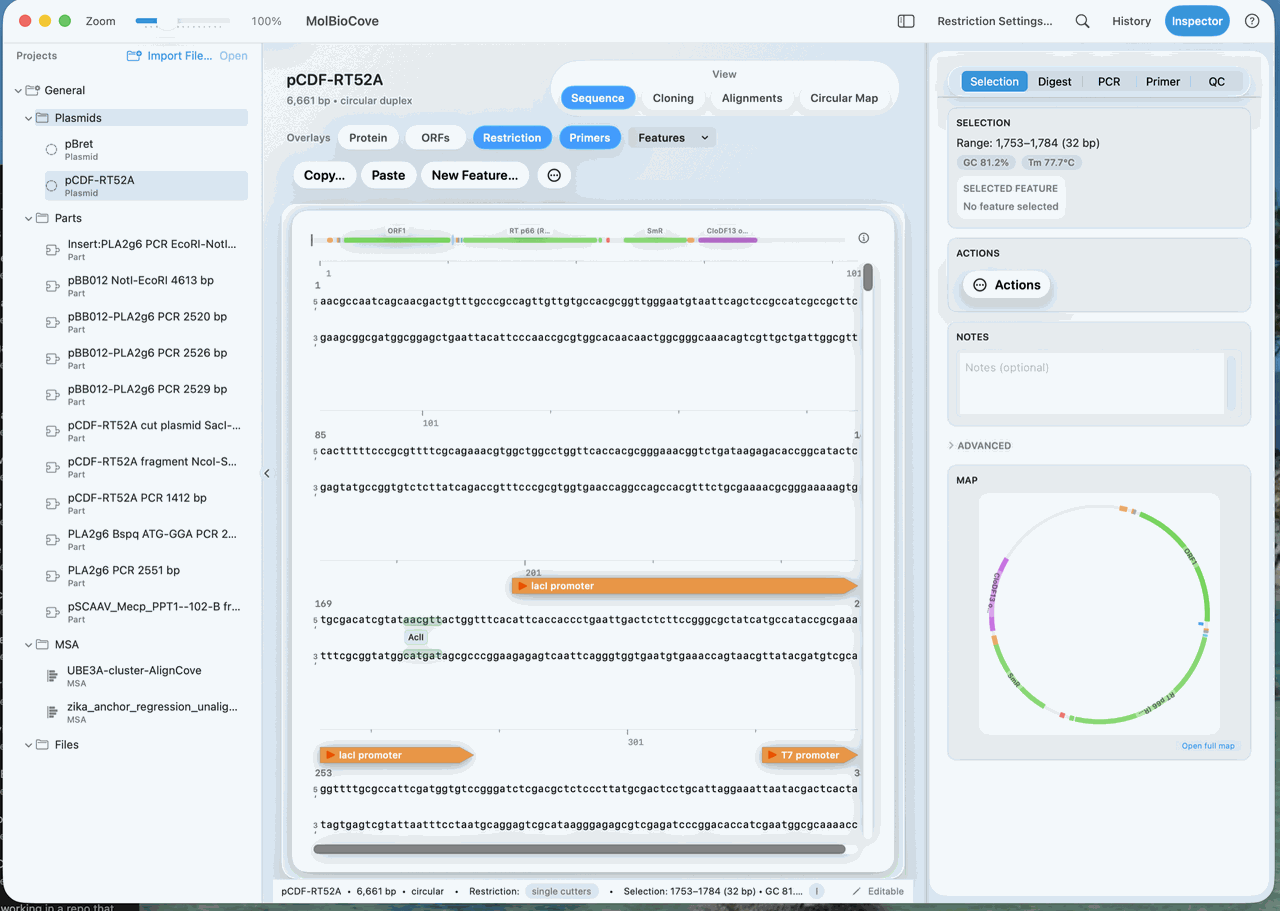Click the info icon above the sequence ruler

click(864, 238)
